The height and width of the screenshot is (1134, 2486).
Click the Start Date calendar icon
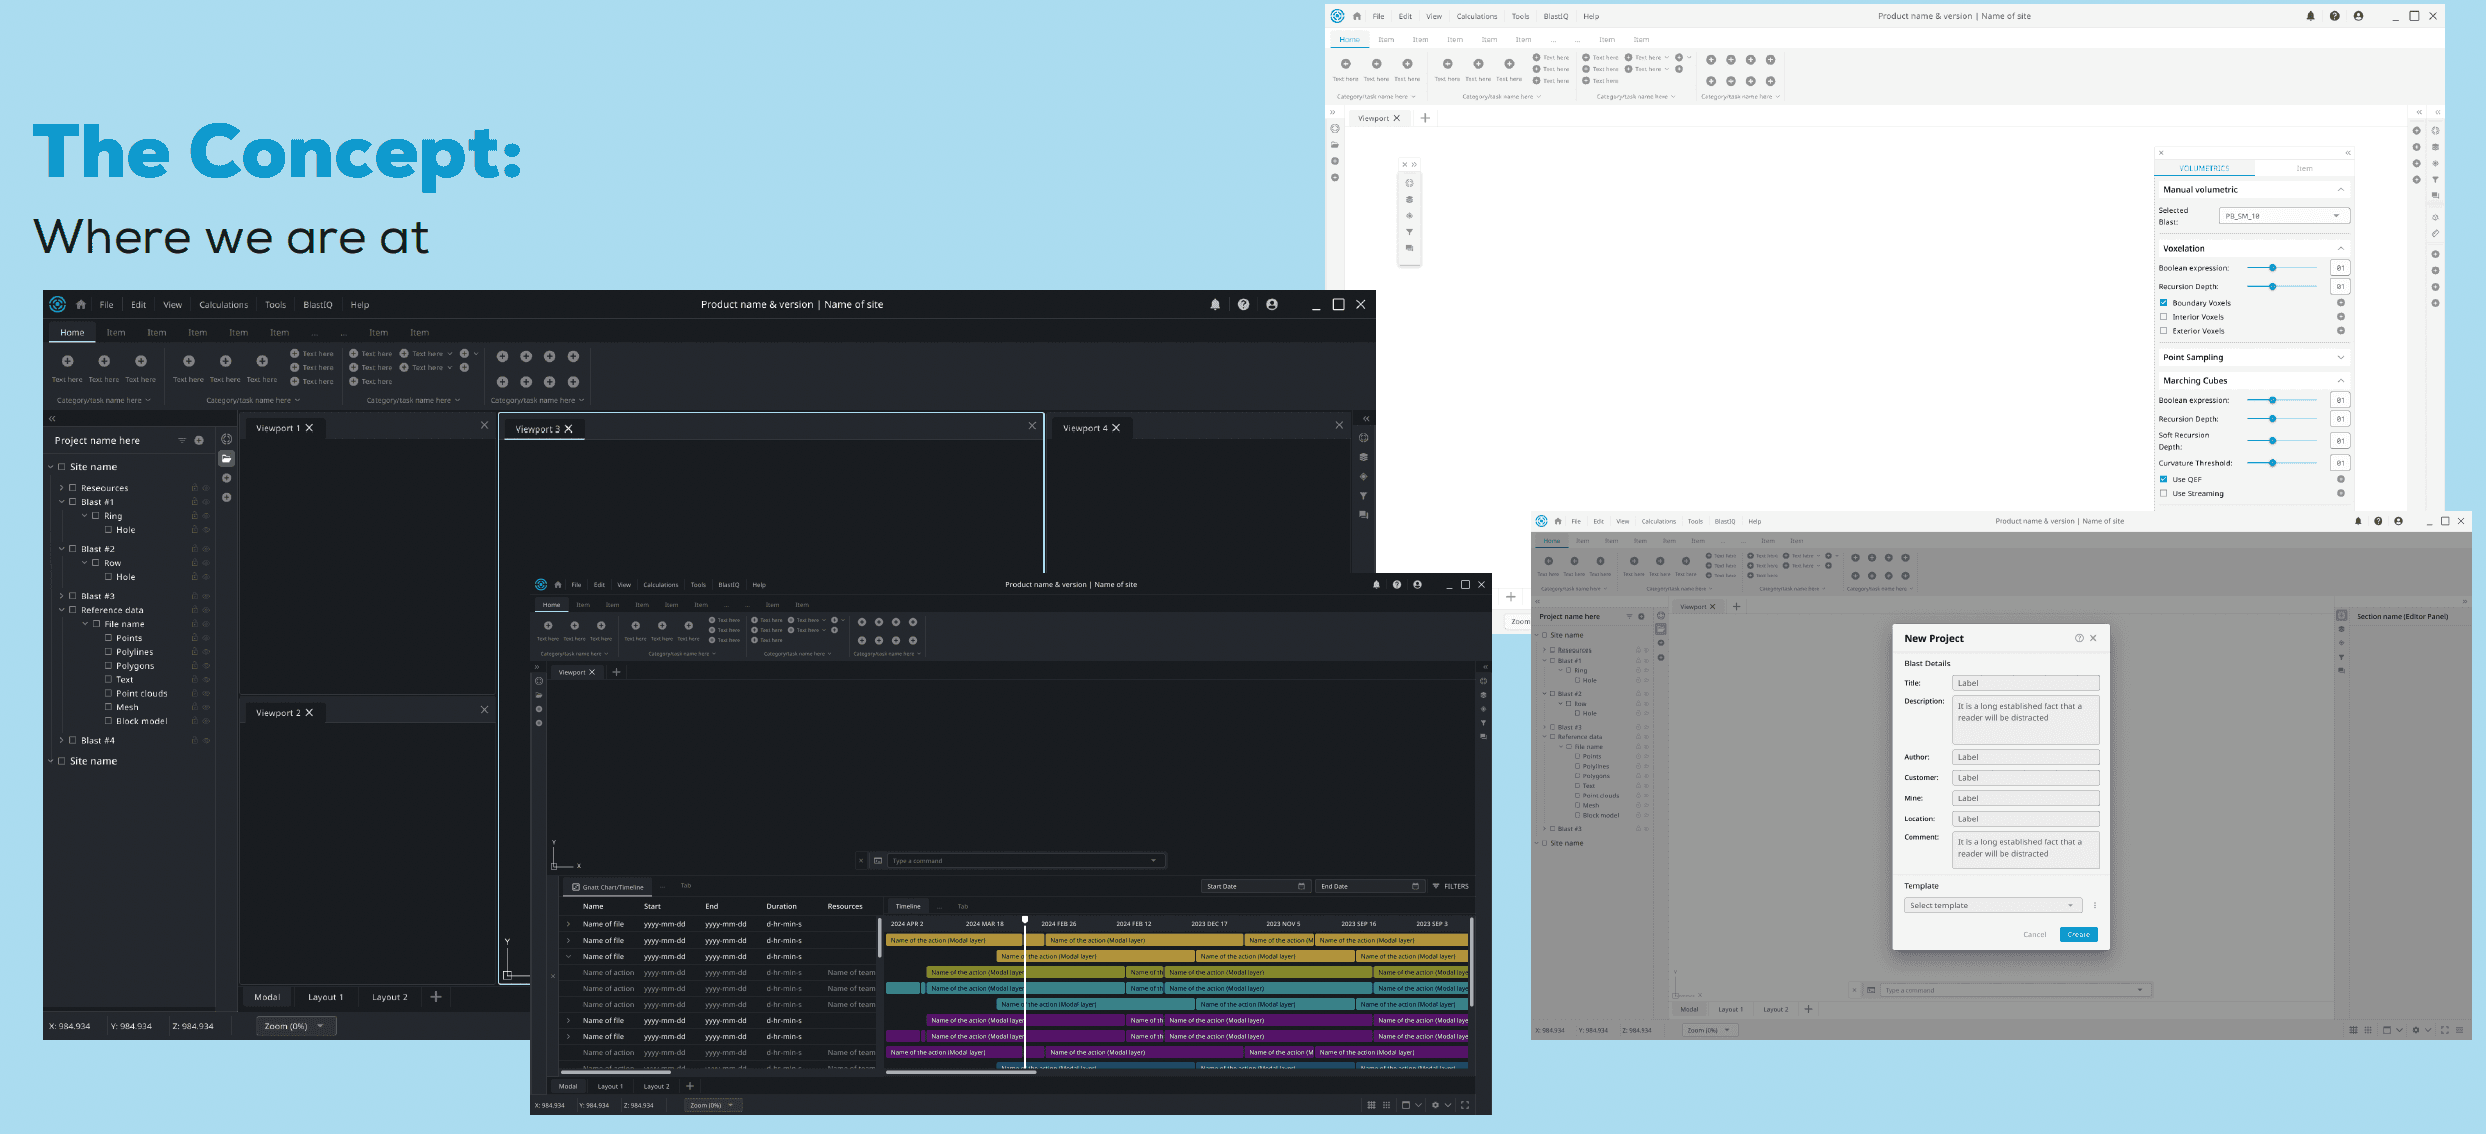point(1301,886)
